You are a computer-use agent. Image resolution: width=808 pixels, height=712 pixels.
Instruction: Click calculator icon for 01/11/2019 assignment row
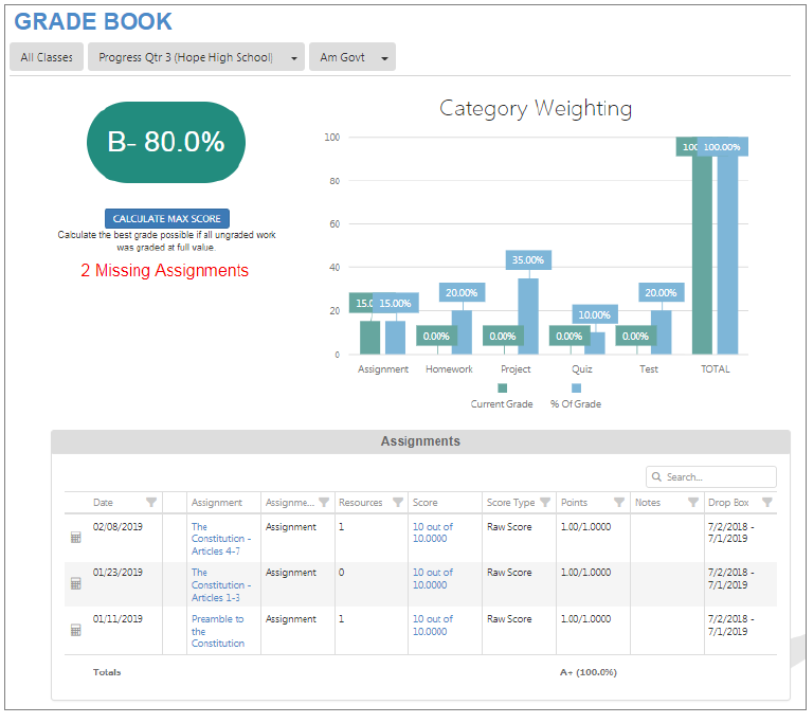click(x=76, y=630)
